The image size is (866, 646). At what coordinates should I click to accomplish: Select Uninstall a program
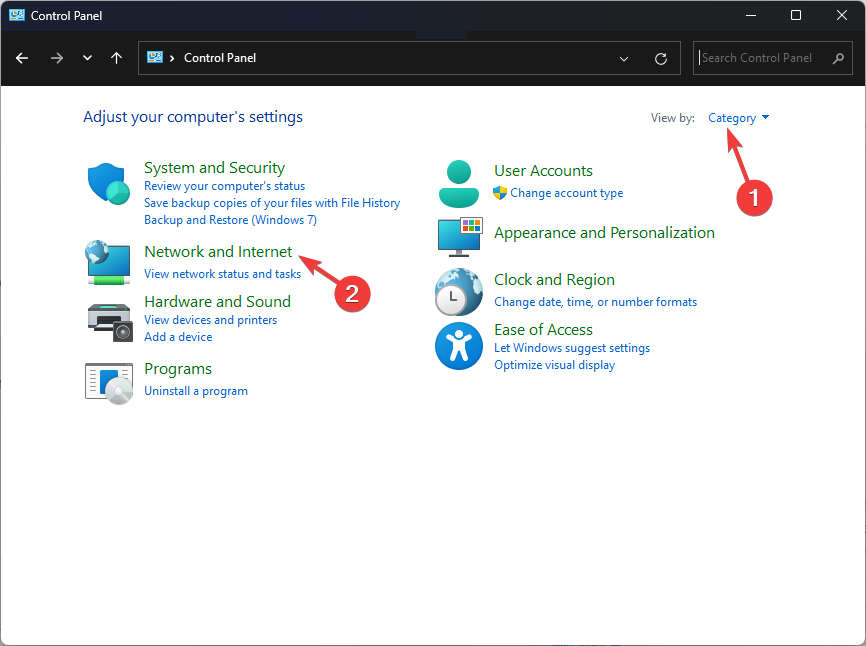tap(196, 391)
